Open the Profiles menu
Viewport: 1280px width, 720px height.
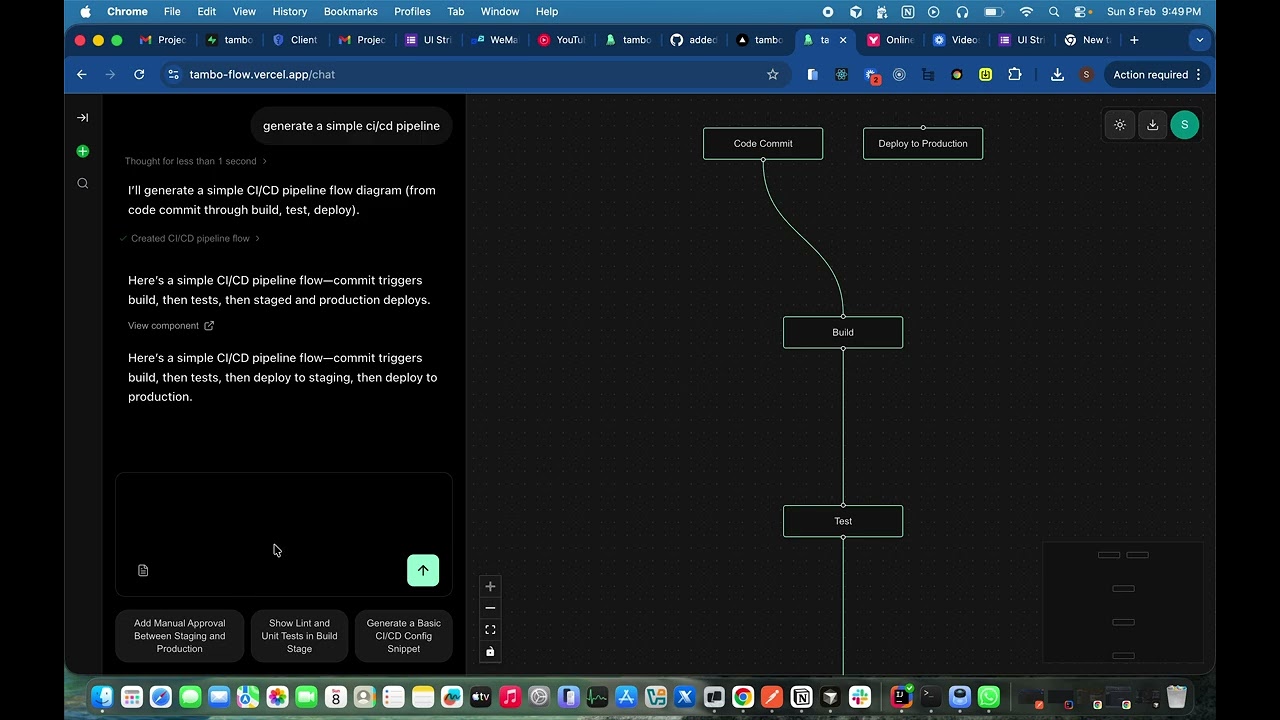point(412,12)
